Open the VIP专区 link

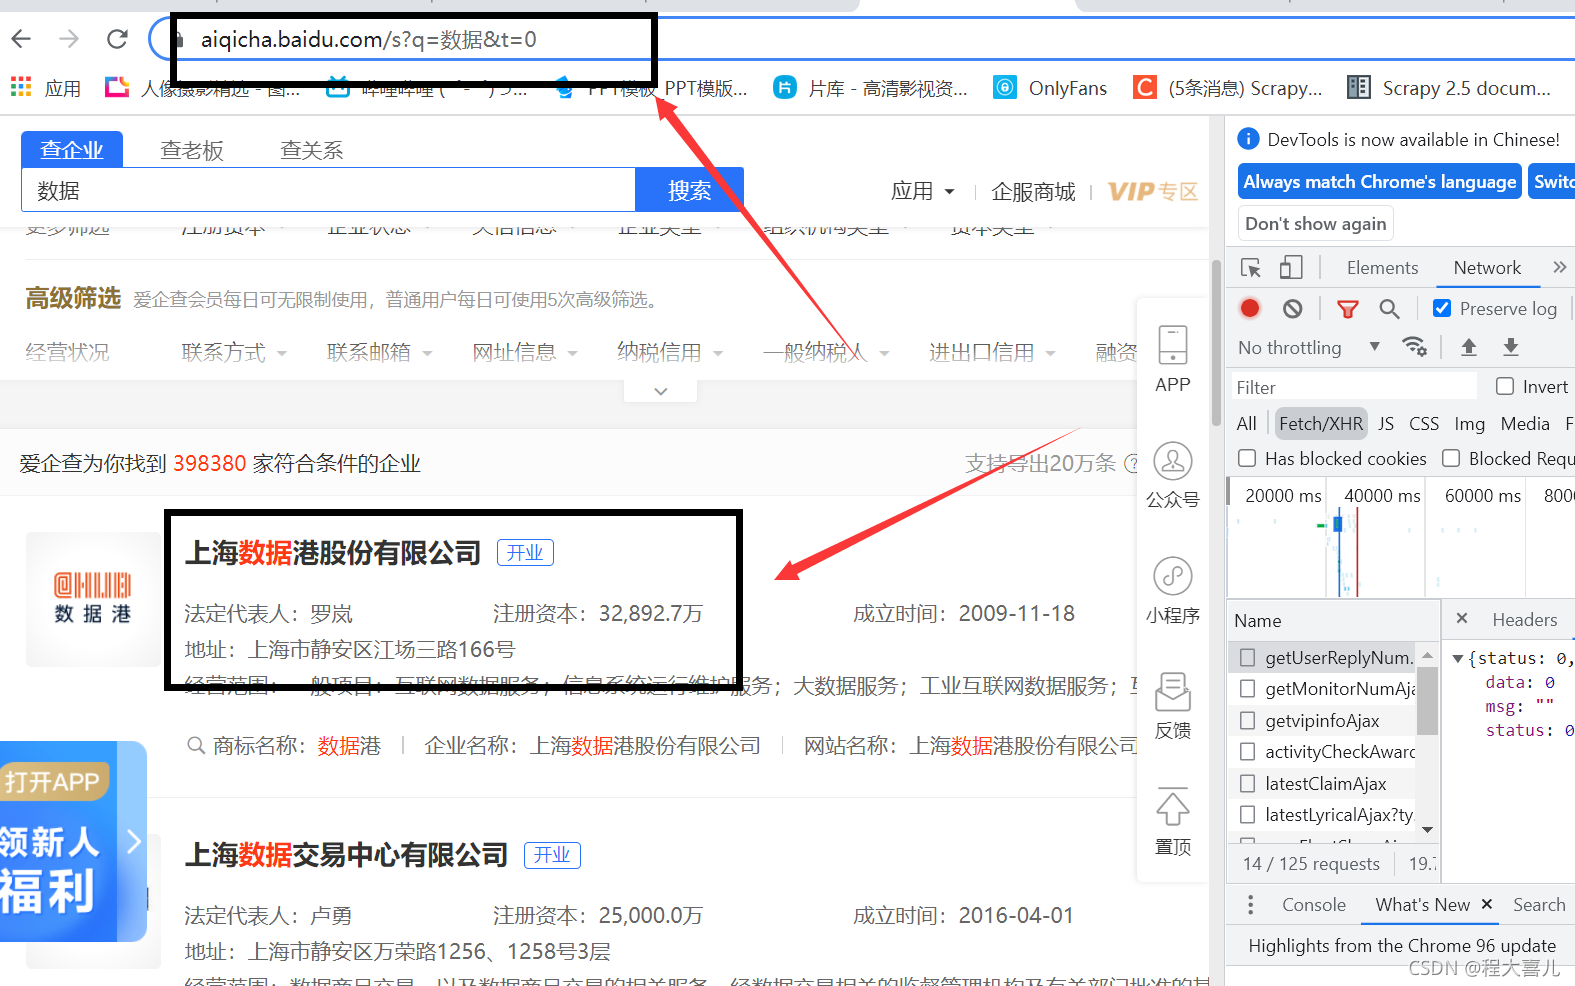[1153, 191]
